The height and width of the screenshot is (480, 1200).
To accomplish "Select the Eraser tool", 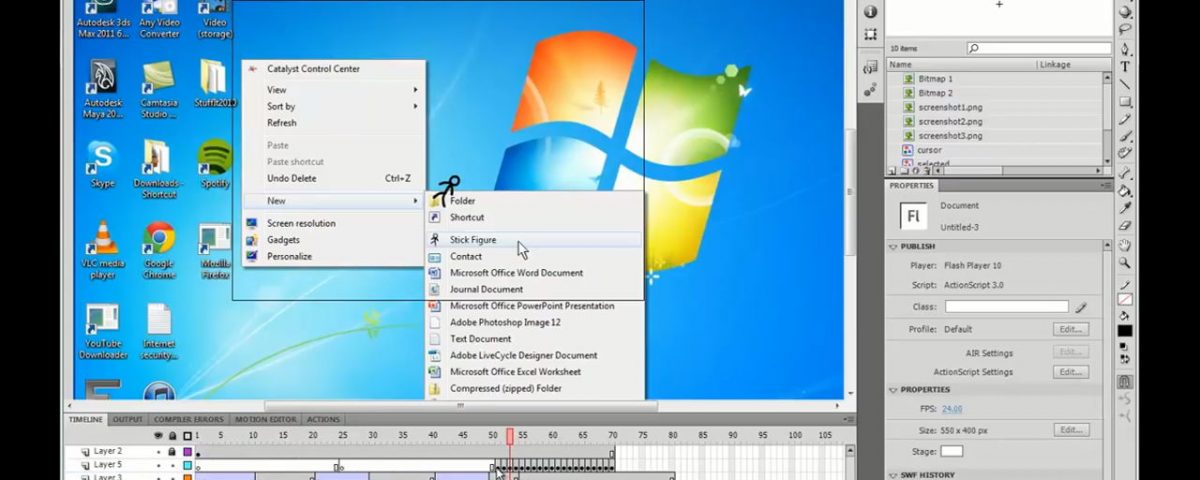I will pos(1124,224).
